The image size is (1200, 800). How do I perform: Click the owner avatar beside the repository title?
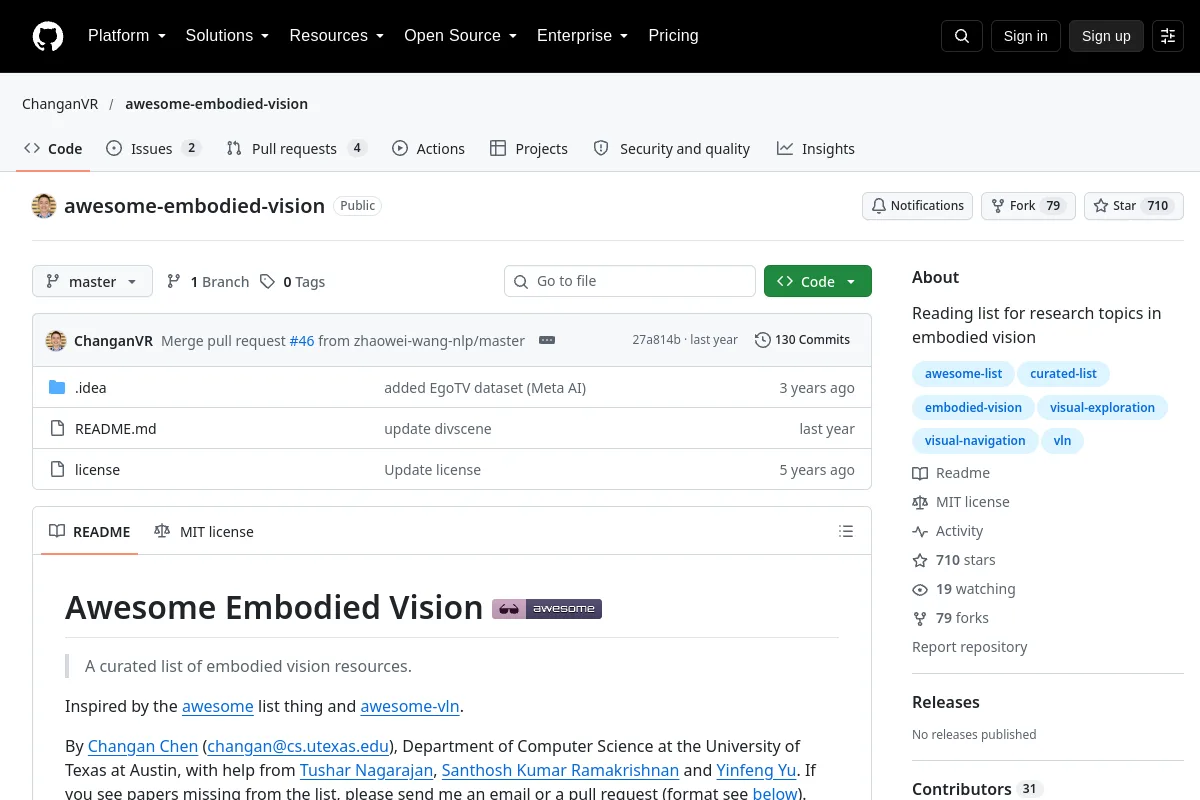tap(44, 206)
